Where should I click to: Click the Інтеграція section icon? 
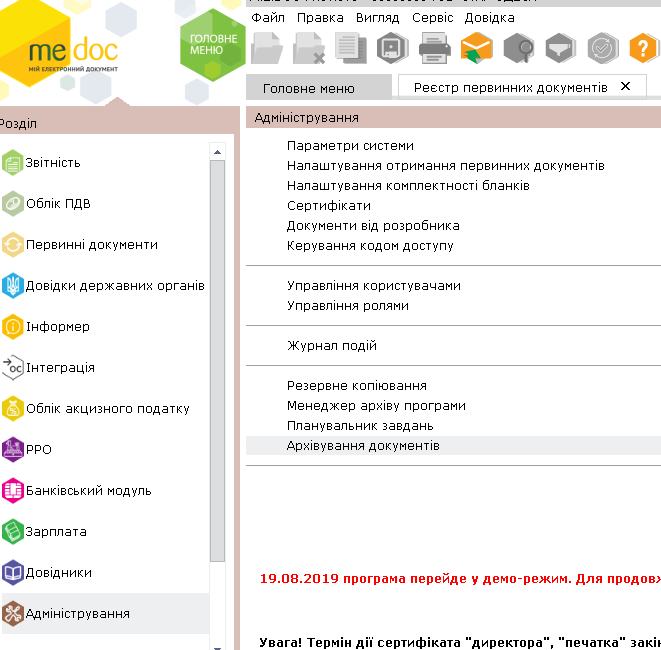13,367
